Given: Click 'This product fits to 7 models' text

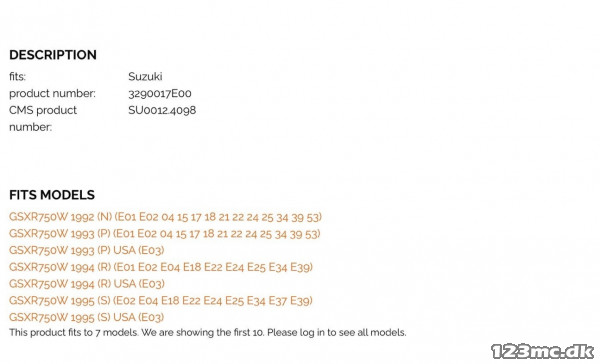Looking at the screenshot, I should [73, 332].
